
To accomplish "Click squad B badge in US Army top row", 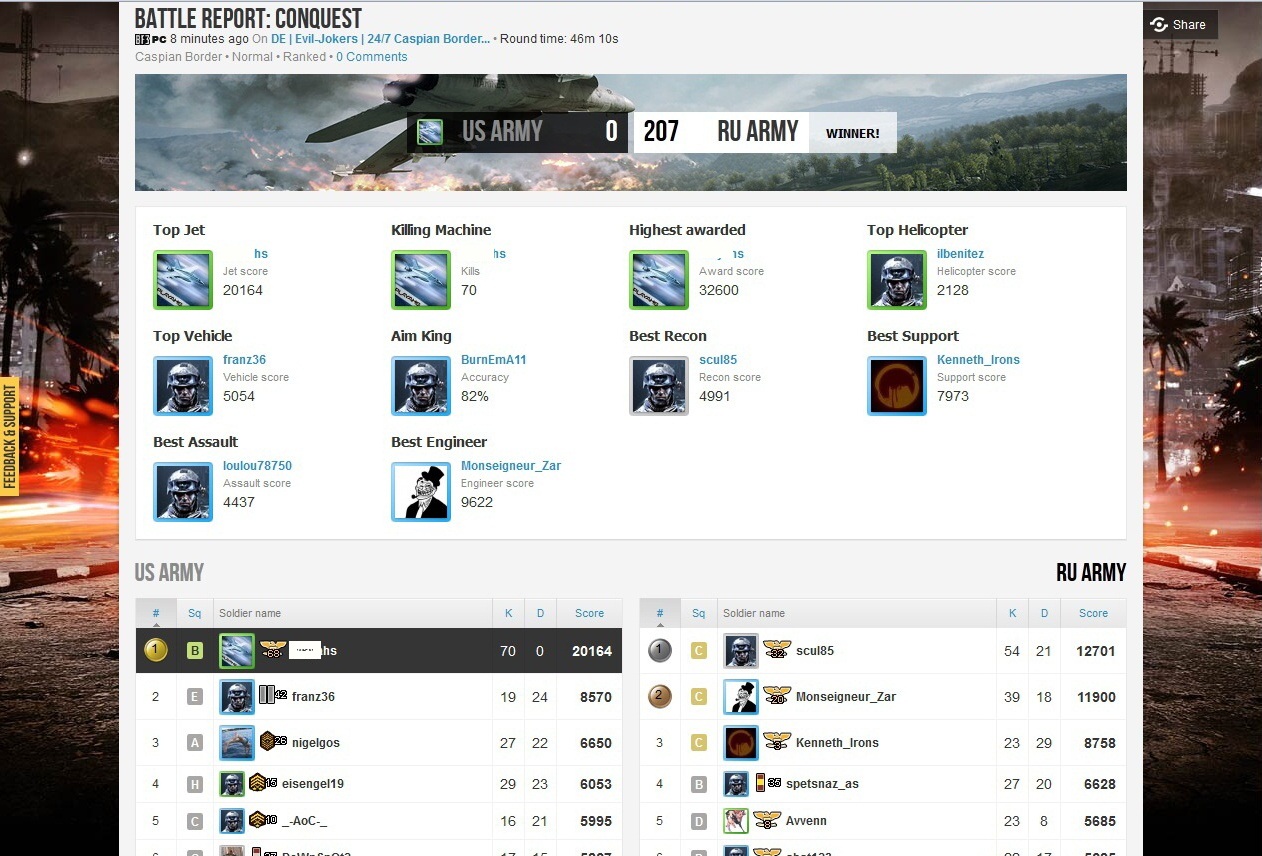I will tap(195, 651).
